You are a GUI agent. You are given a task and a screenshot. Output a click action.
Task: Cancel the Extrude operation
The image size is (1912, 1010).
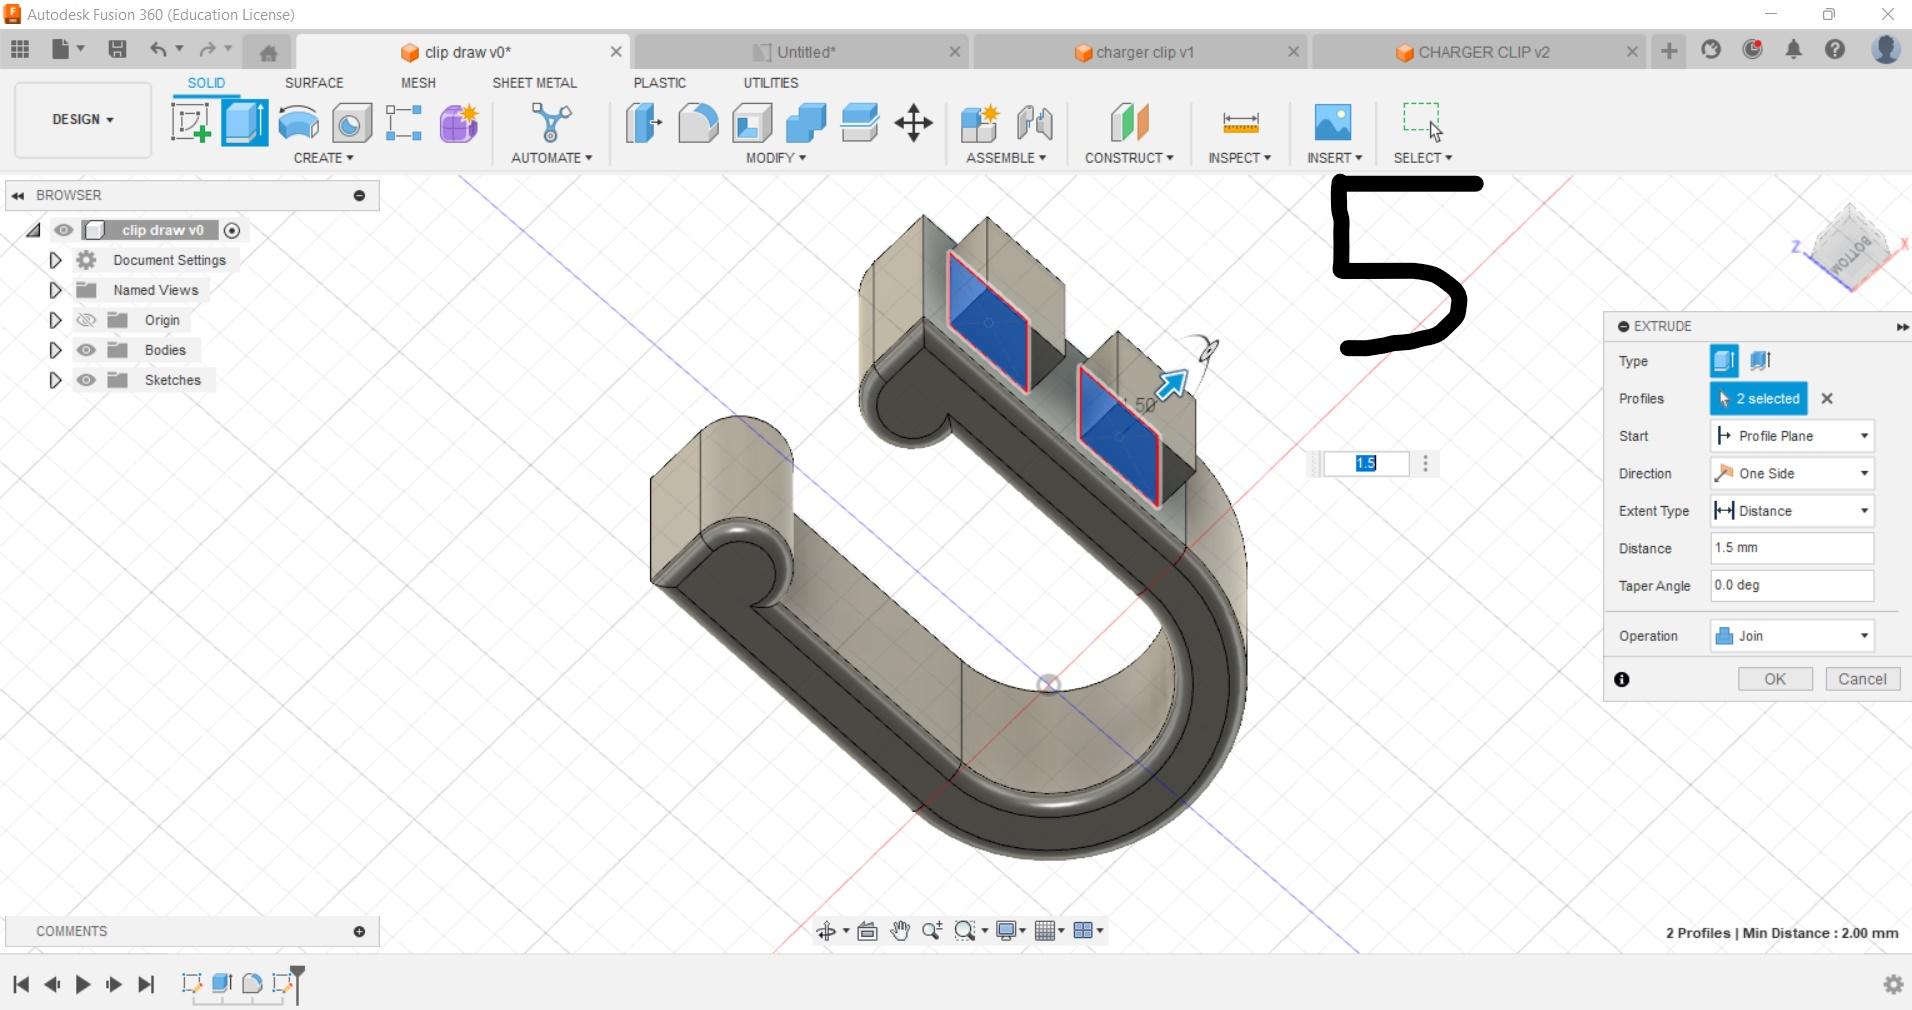click(1861, 679)
